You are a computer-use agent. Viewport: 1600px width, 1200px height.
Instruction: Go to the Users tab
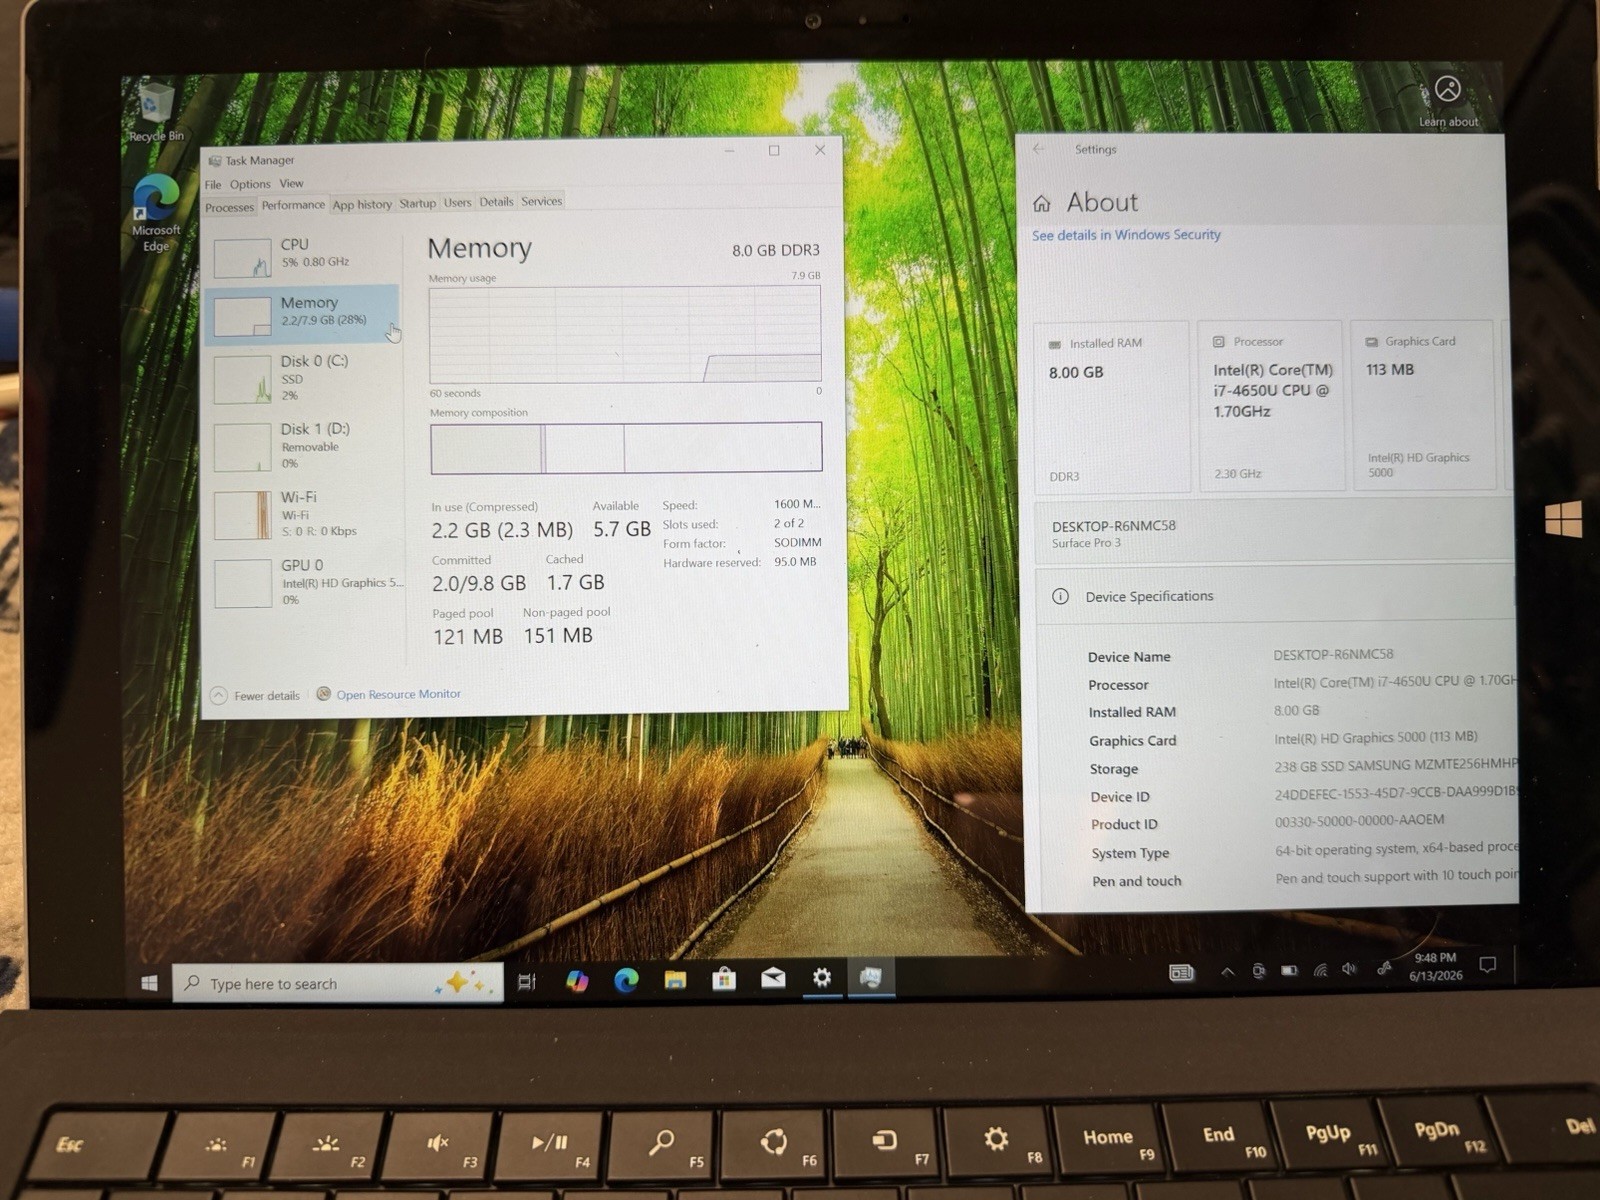[x=457, y=202]
